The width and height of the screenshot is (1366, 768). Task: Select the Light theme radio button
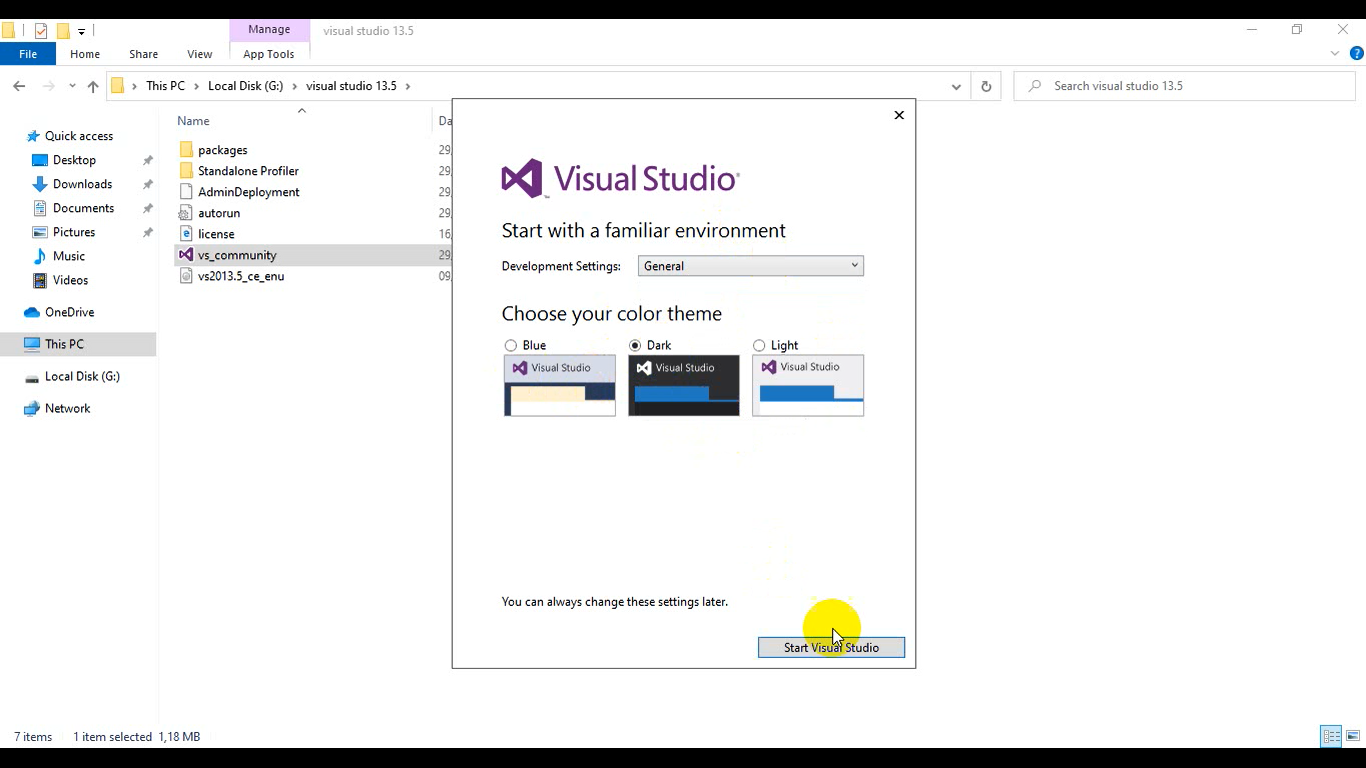point(759,345)
